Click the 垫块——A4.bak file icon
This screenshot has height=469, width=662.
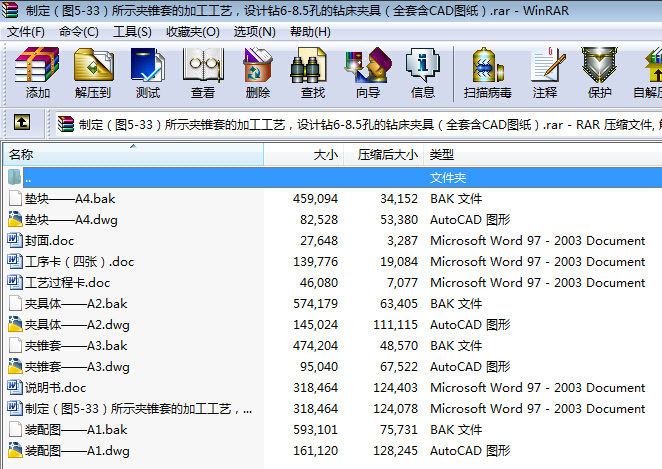click(15, 198)
